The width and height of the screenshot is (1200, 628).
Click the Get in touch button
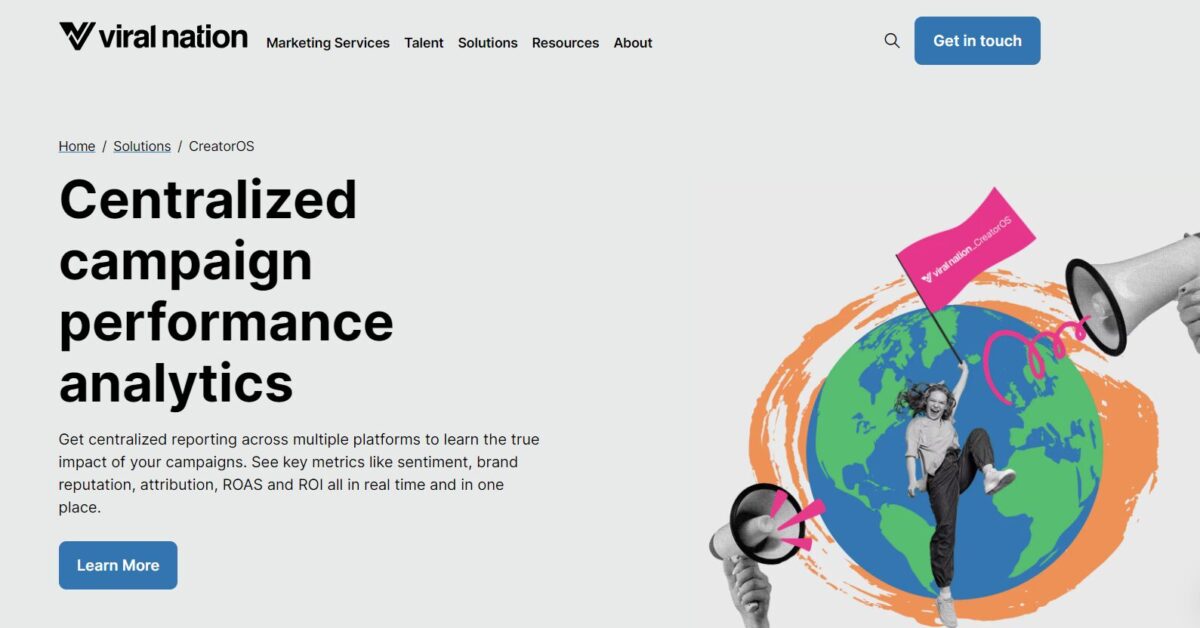coord(977,41)
